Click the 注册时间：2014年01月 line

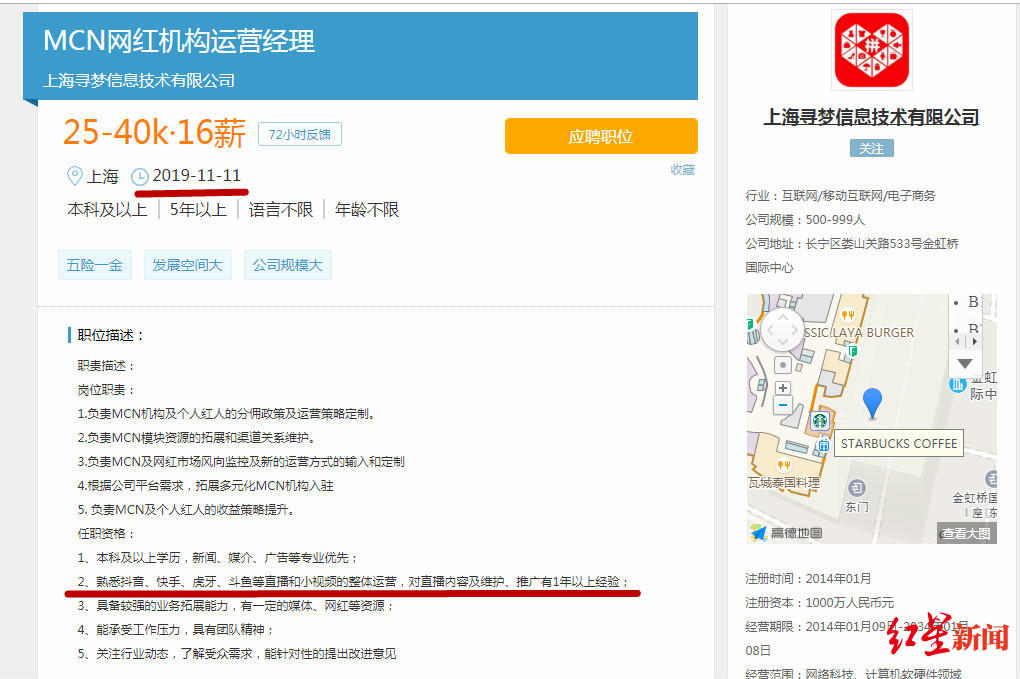[808, 579]
